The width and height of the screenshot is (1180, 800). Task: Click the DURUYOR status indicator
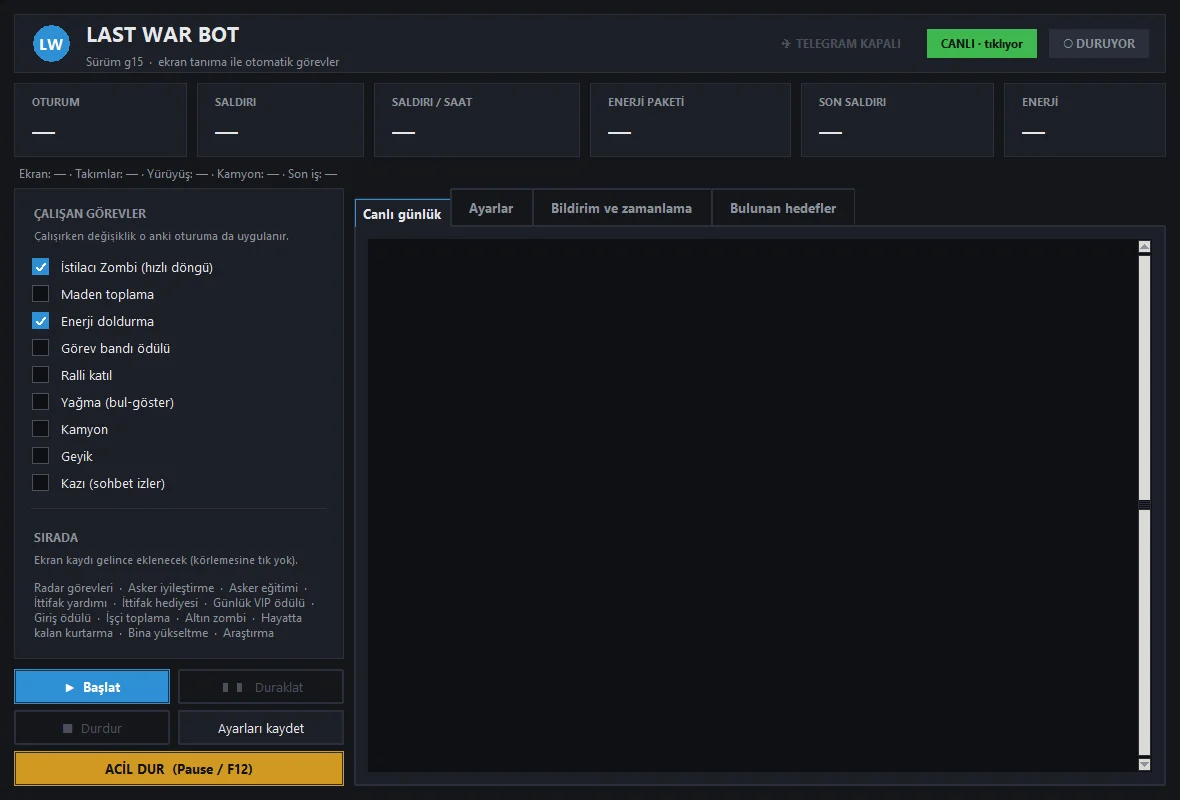[x=1099, y=44]
